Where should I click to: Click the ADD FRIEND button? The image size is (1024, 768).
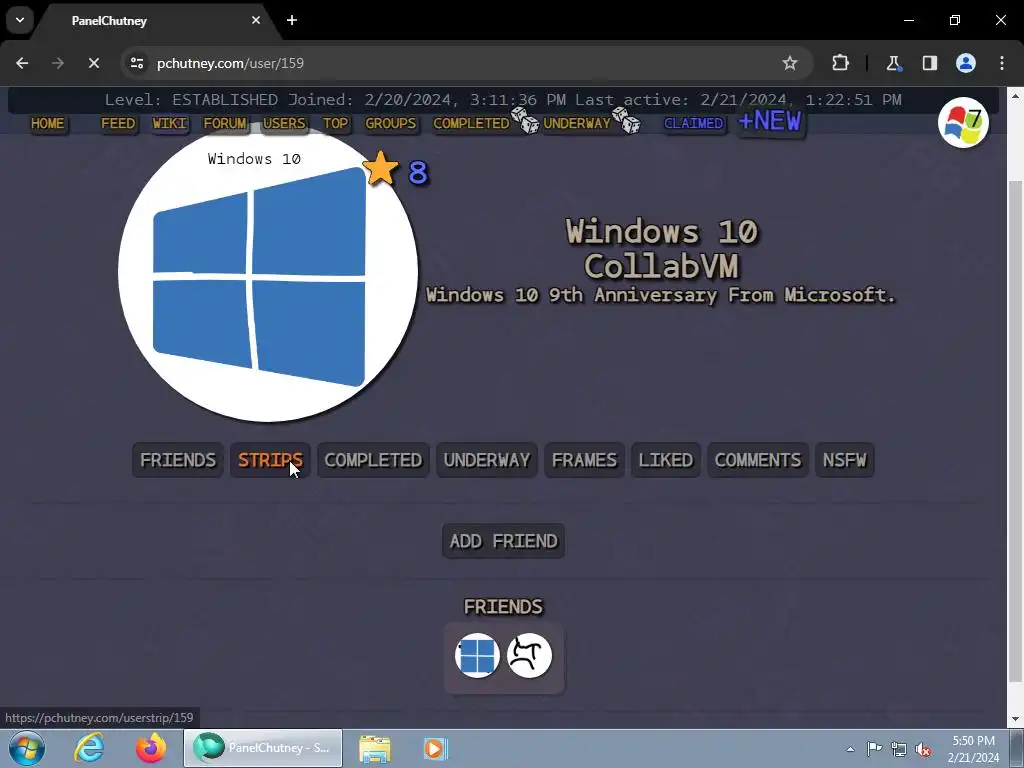504,541
